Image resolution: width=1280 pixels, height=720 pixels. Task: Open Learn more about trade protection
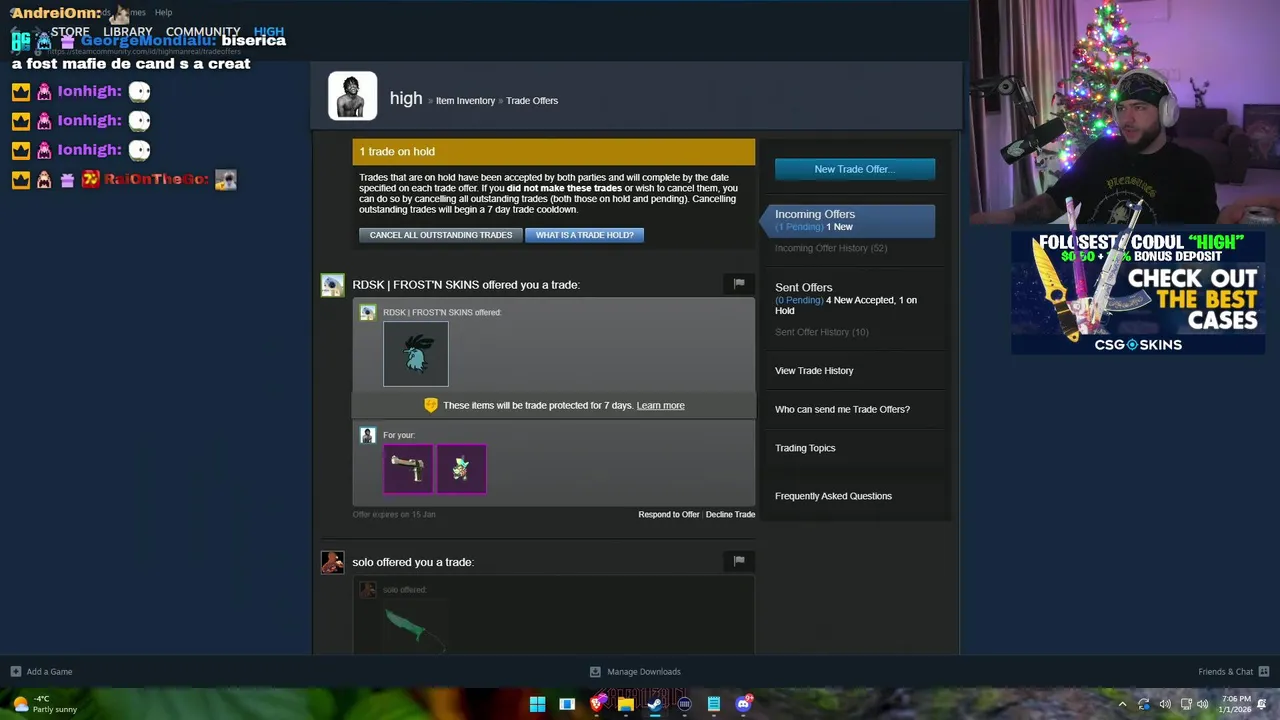(660, 405)
